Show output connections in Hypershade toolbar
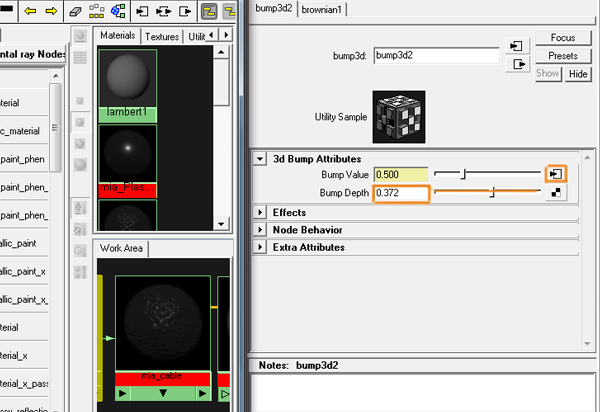The height and width of the screenshot is (412, 600). pos(185,11)
